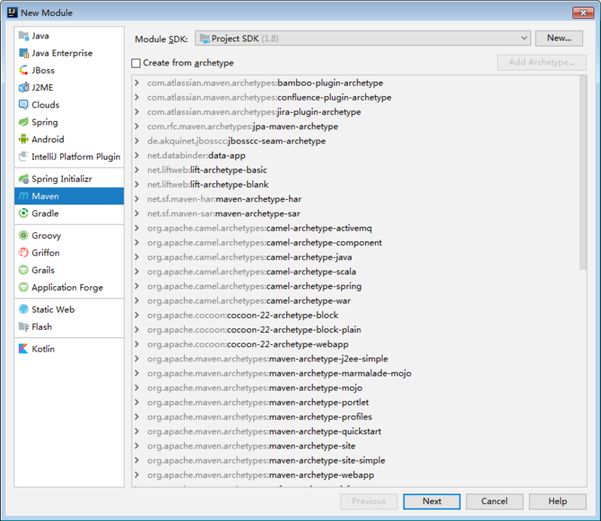The height and width of the screenshot is (521, 601).
Task: Select the maven-archetype-marmalade-mojo entry
Action: (279, 373)
